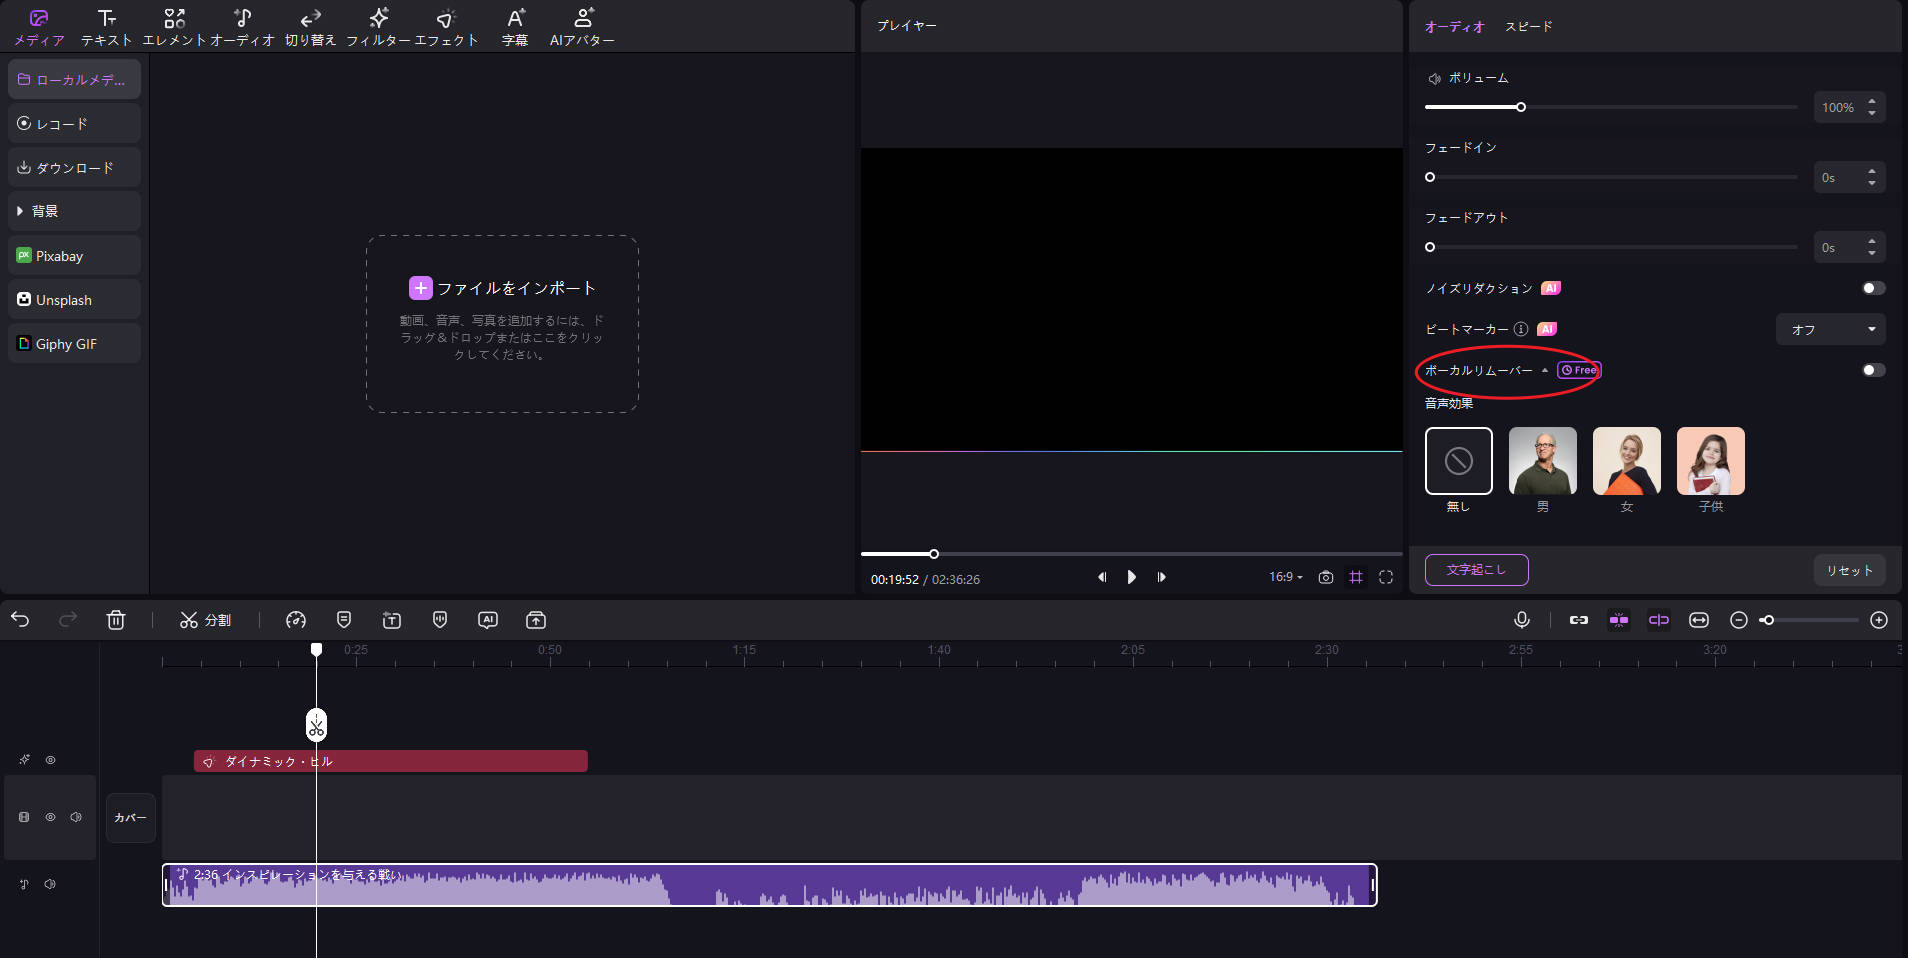Open the エレメント elements tab
1908x958 pixels.
174,27
